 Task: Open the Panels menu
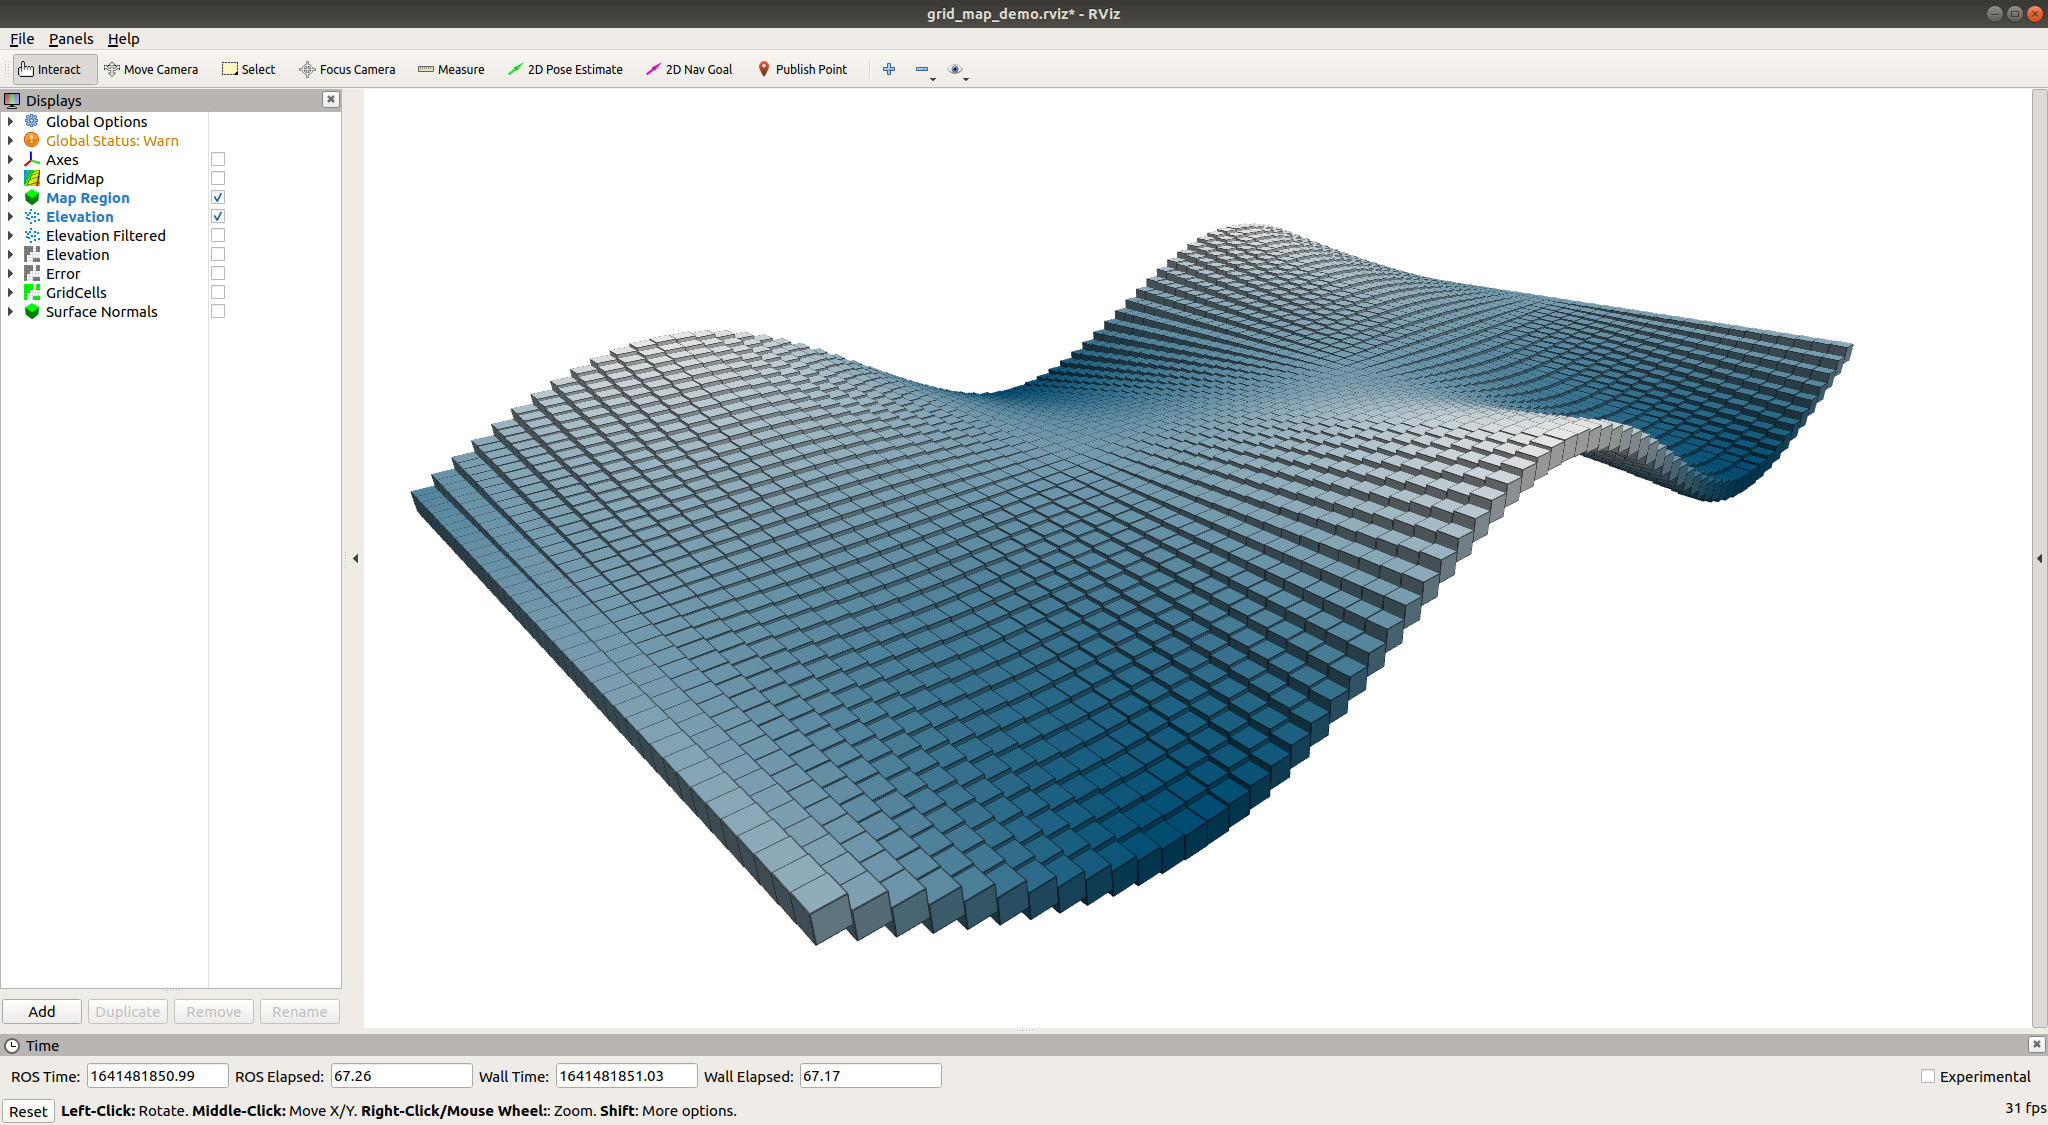tap(70, 39)
